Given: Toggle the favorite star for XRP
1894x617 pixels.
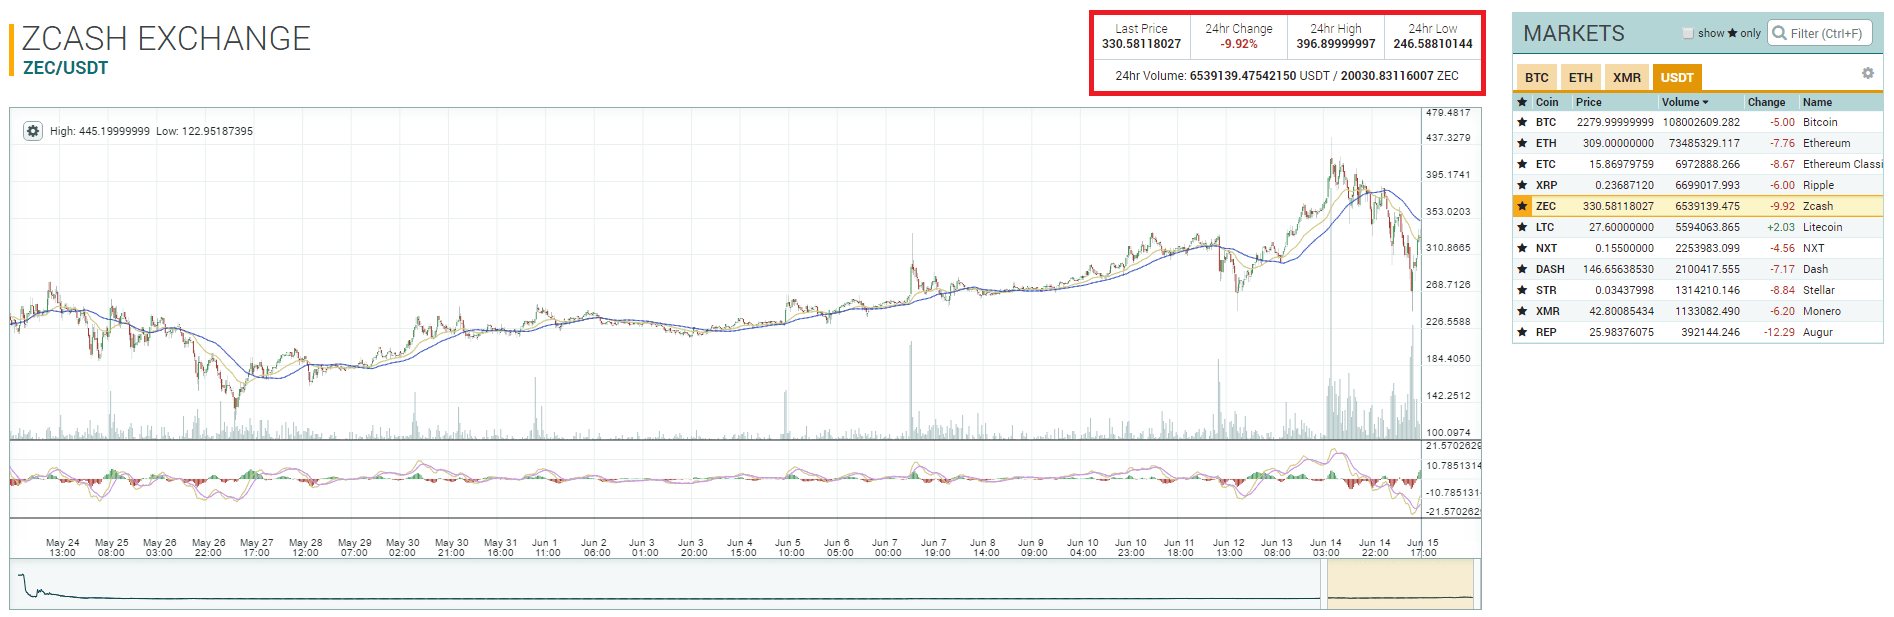Looking at the screenshot, I should pyautogui.click(x=1522, y=185).
